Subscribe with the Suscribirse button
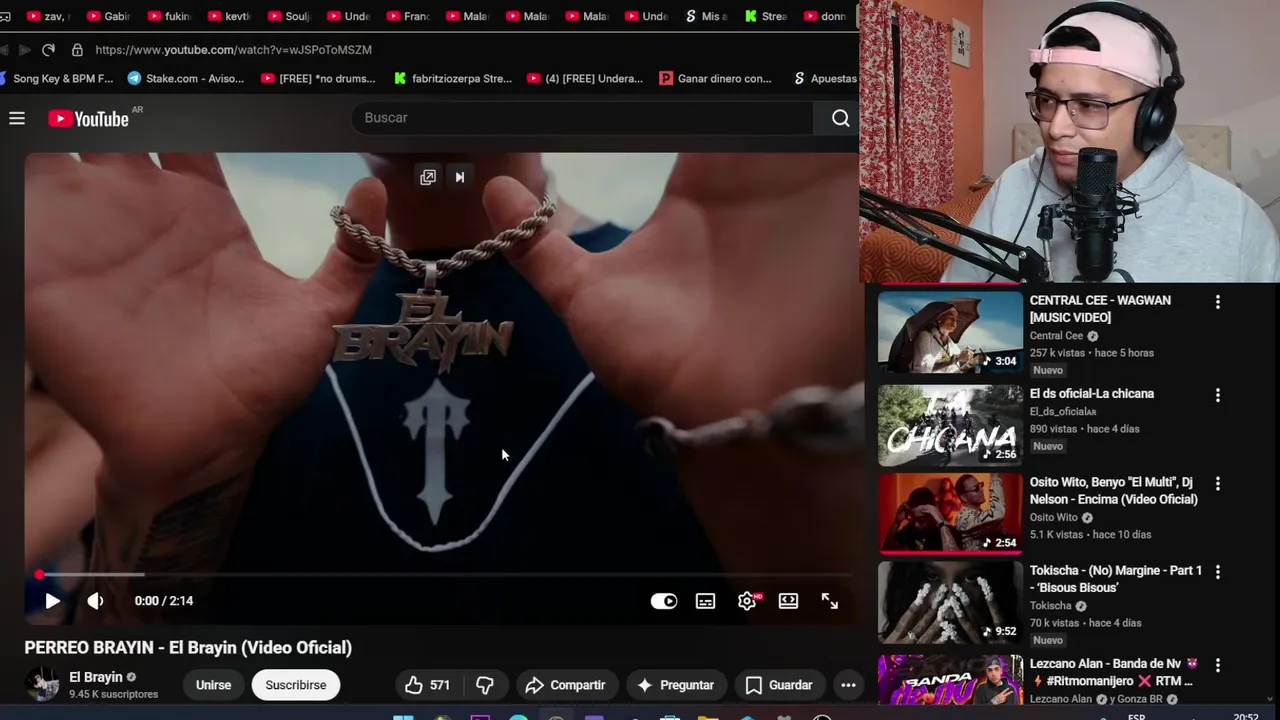The width and height of the screenshot is (1280, 720). [296, 685]
